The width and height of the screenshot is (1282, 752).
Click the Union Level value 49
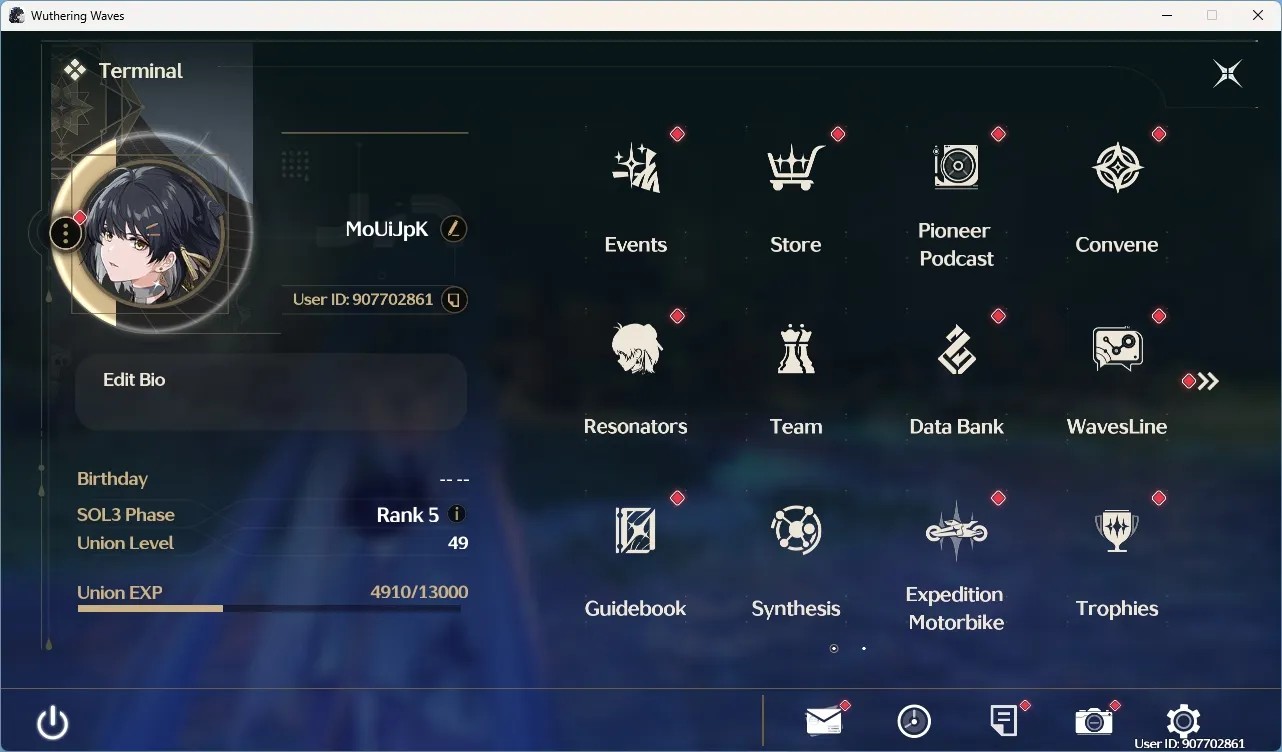[x=458, y=543]
